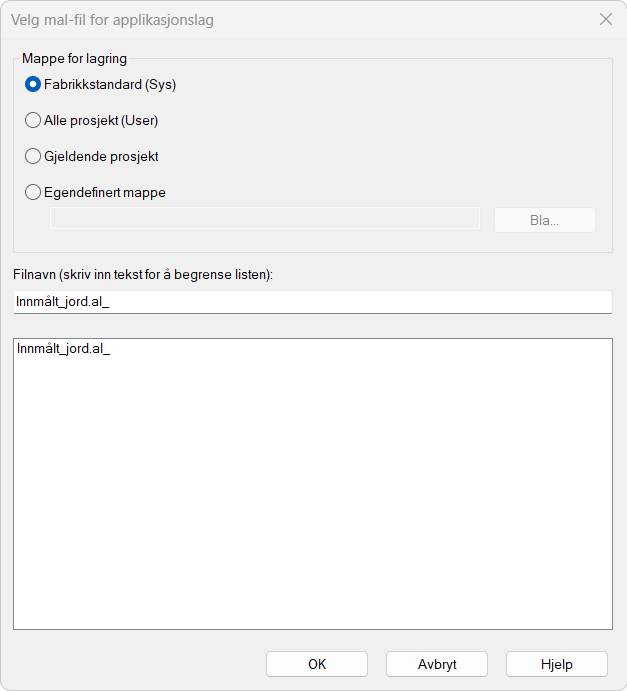Select Innmålt_jord.al_ in the file list
Image resolution: width=627 pixels, height=691 pixels.
tap(63, 350)
